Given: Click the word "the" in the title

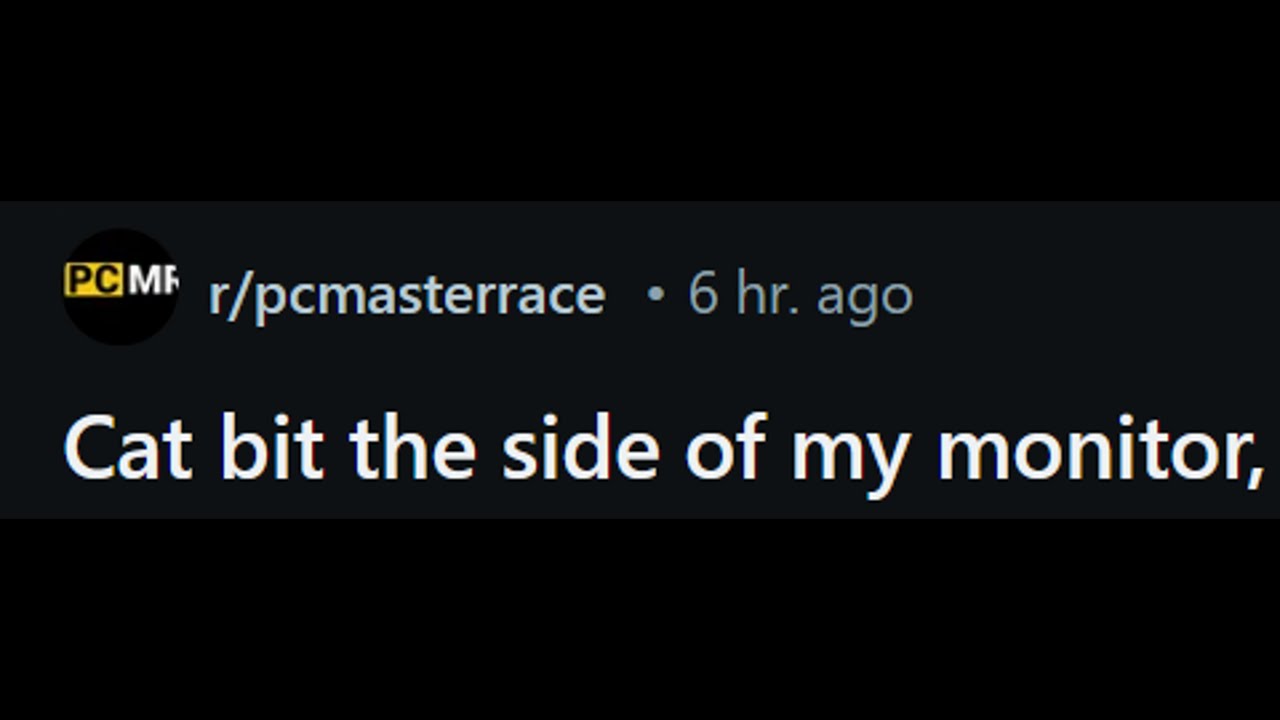Looking at the screenshot, I should pos(412,450).
